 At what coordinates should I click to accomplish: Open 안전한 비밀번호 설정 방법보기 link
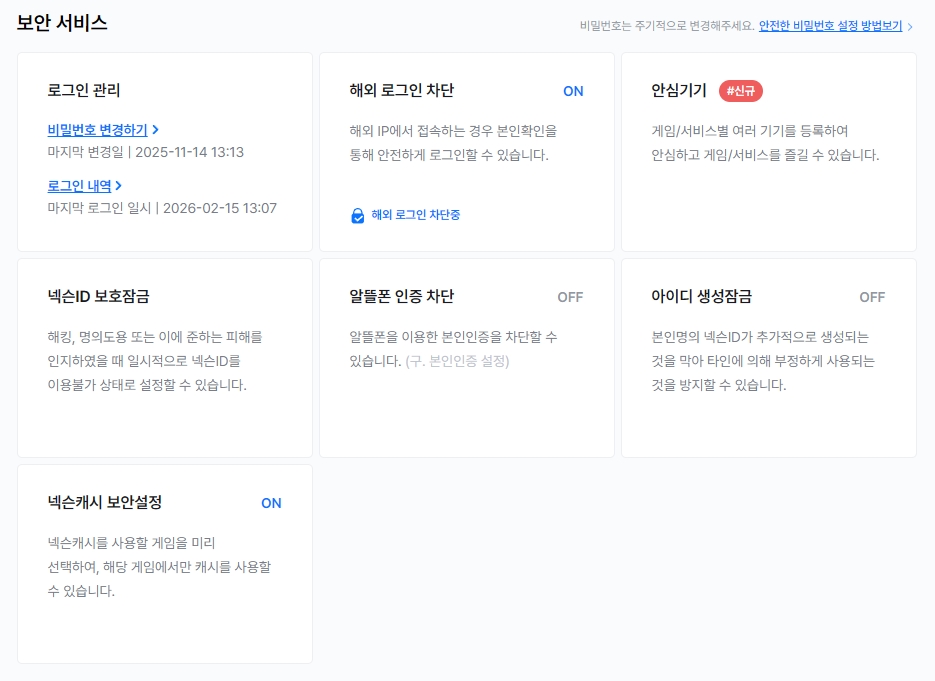point(830,26)
